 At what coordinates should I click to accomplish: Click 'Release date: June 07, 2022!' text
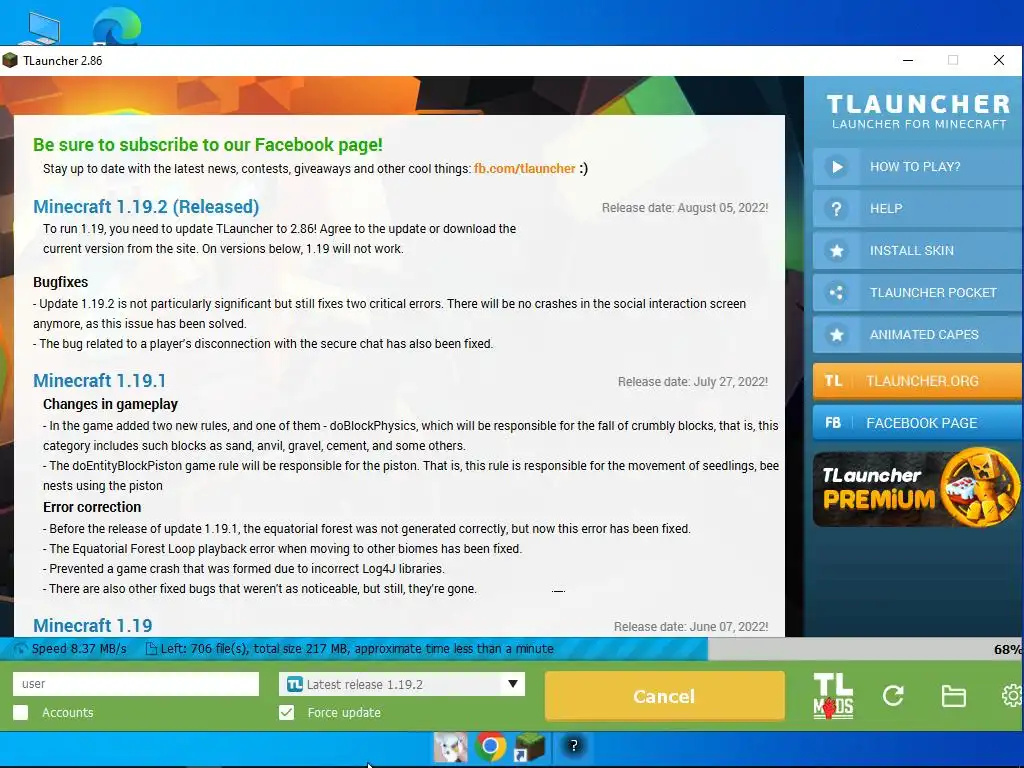point(691,626)
